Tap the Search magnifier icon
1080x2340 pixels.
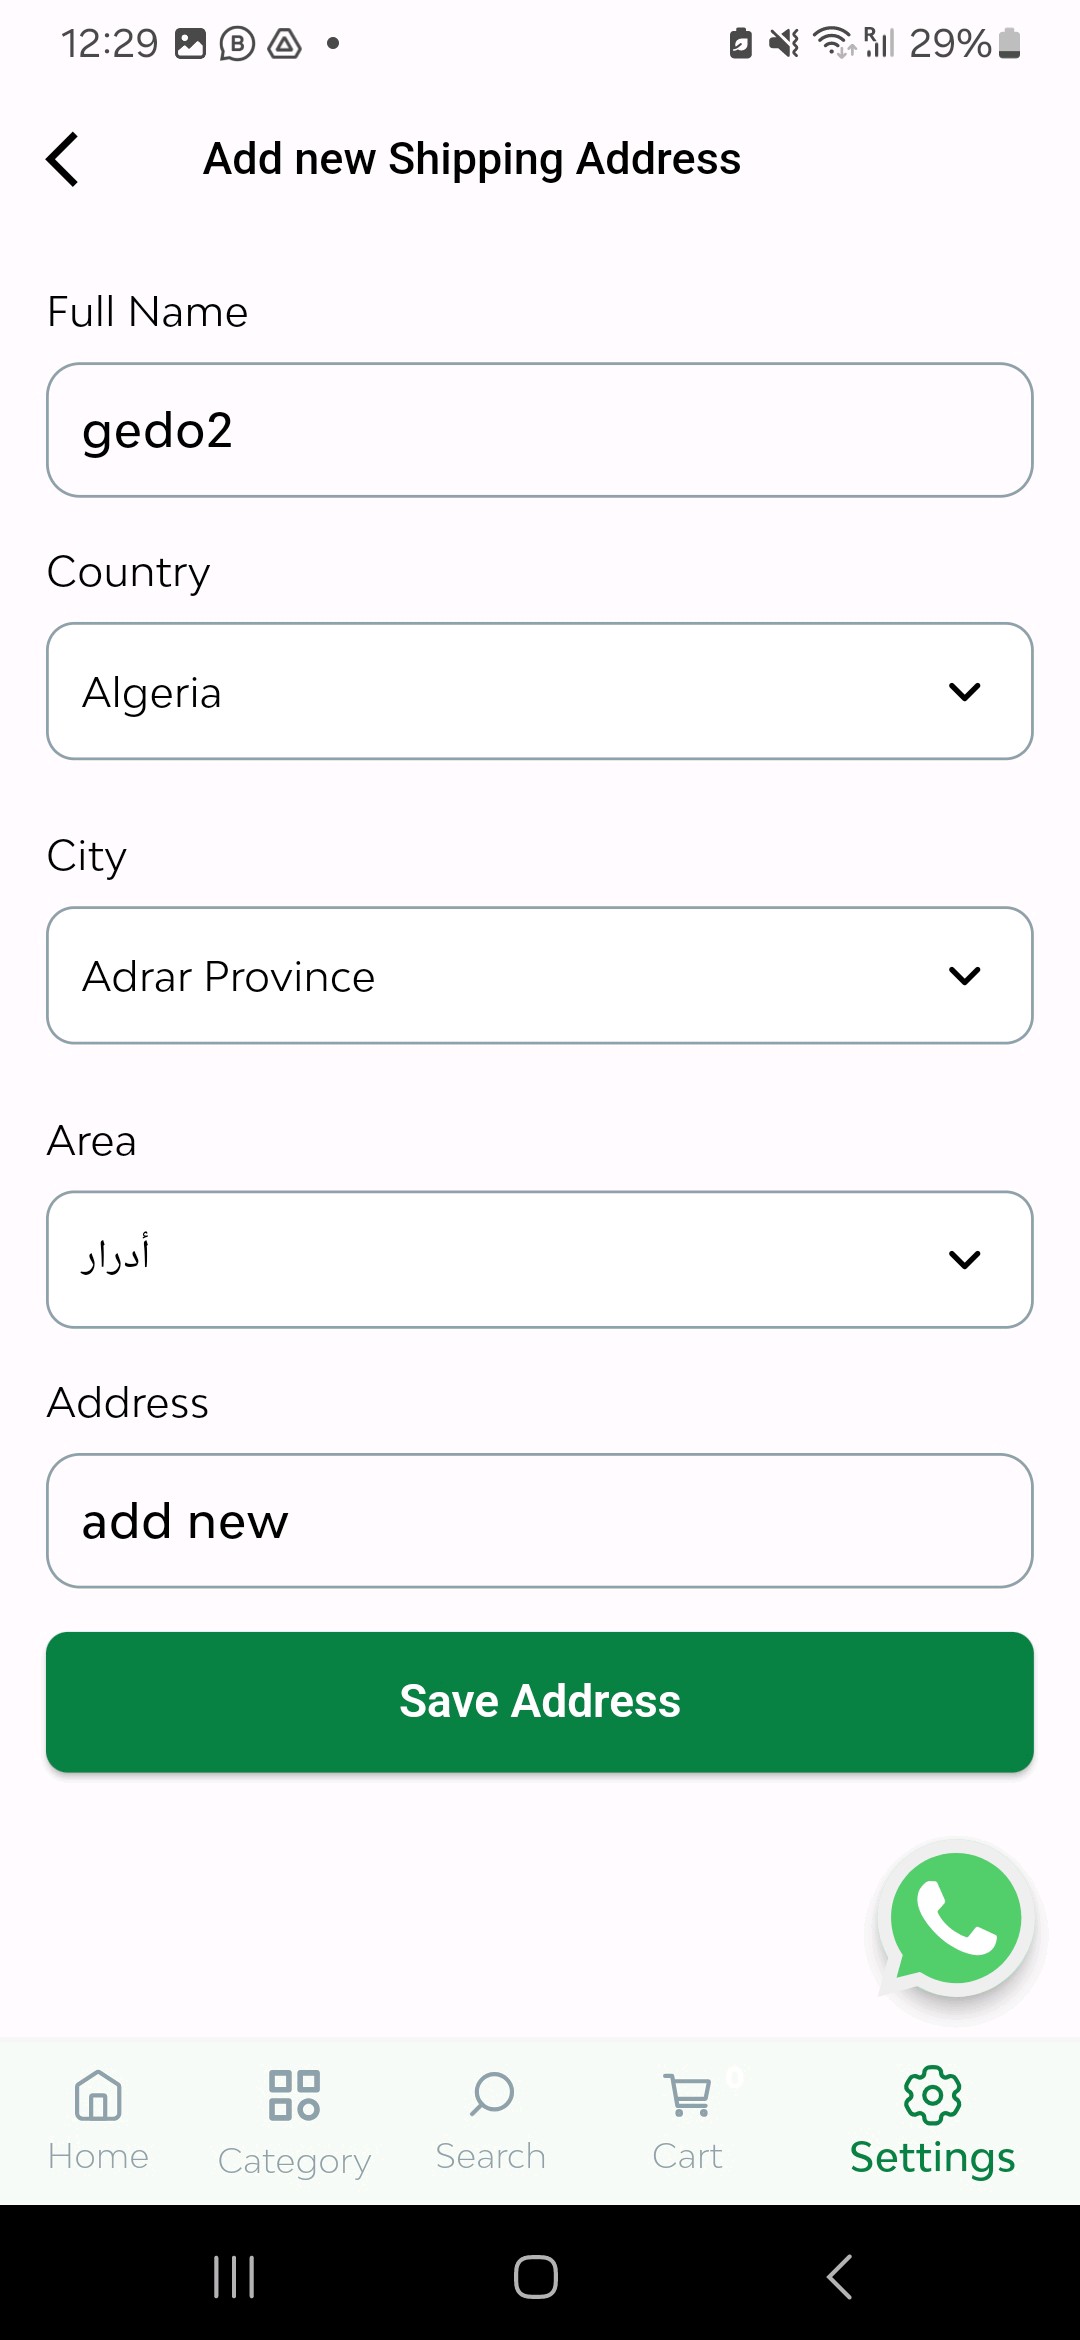coord(491,2093)
